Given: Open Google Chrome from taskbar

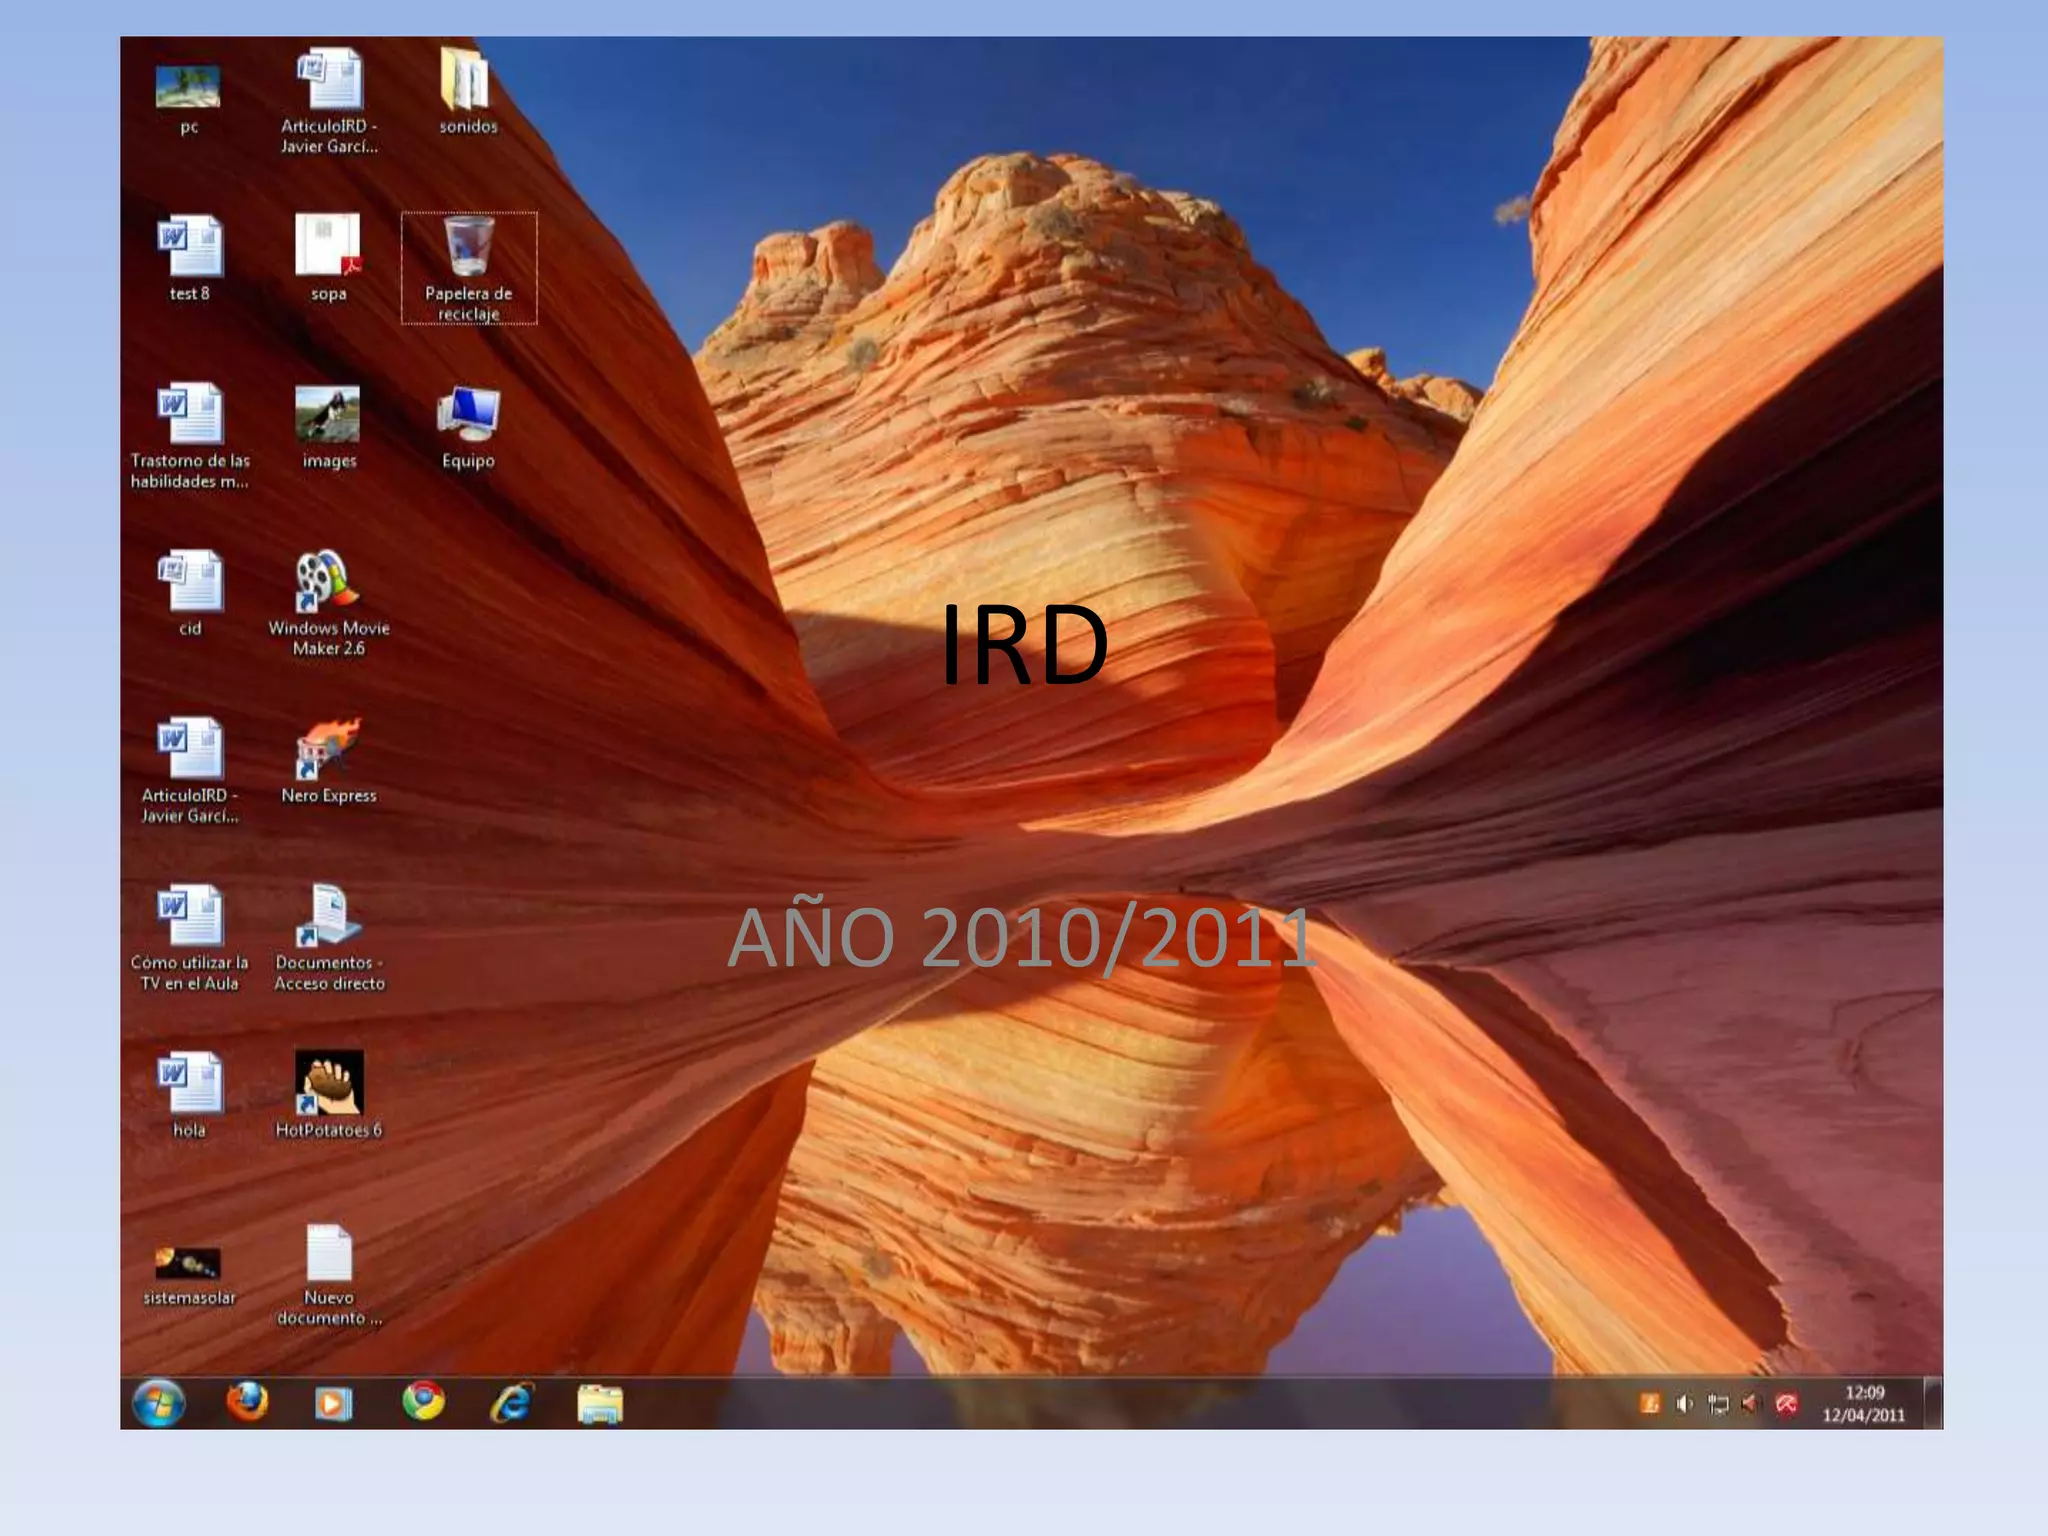Looking at the screenshot, I should [x=423, y=1402].
